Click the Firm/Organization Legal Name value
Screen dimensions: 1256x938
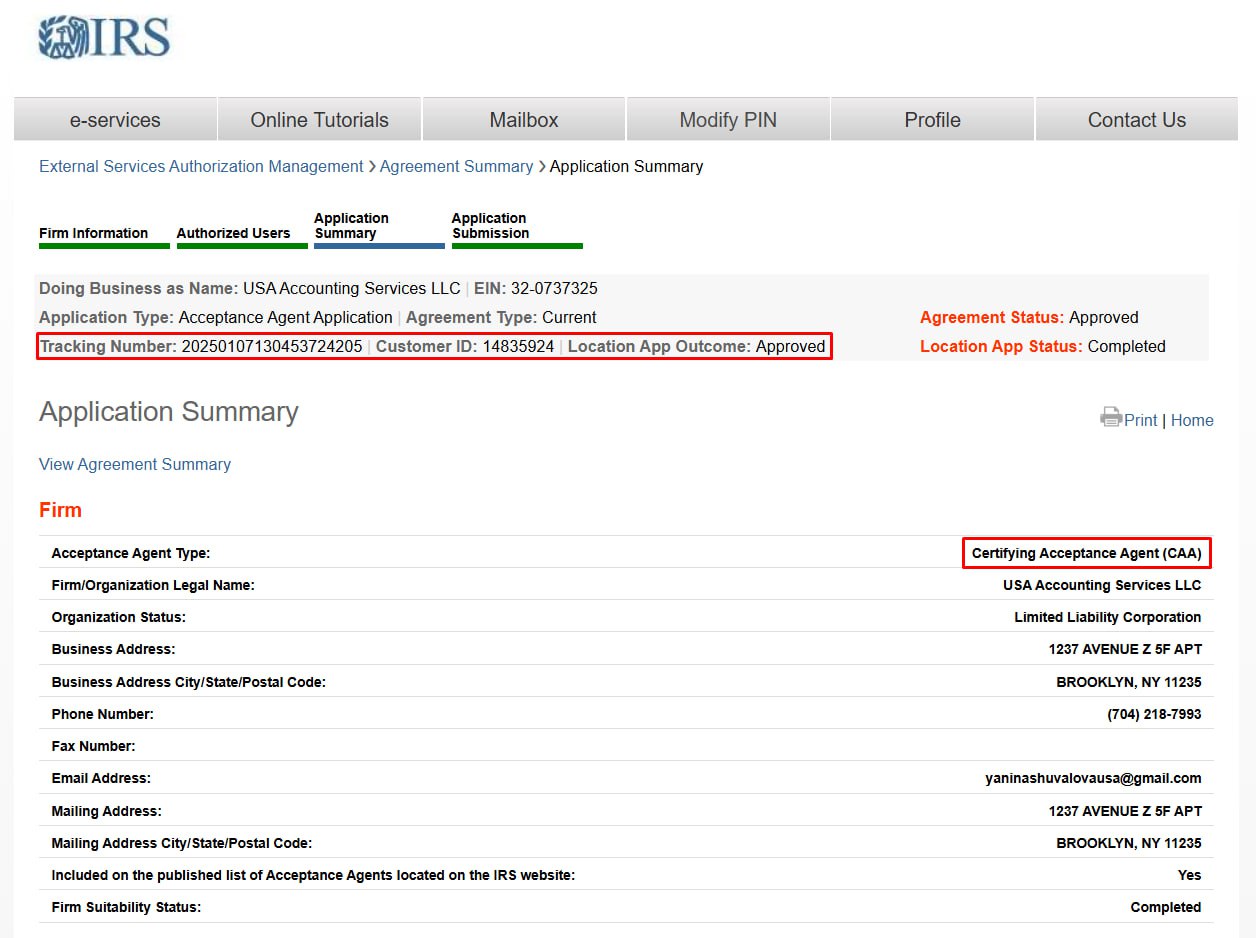tap(1102, 585)
